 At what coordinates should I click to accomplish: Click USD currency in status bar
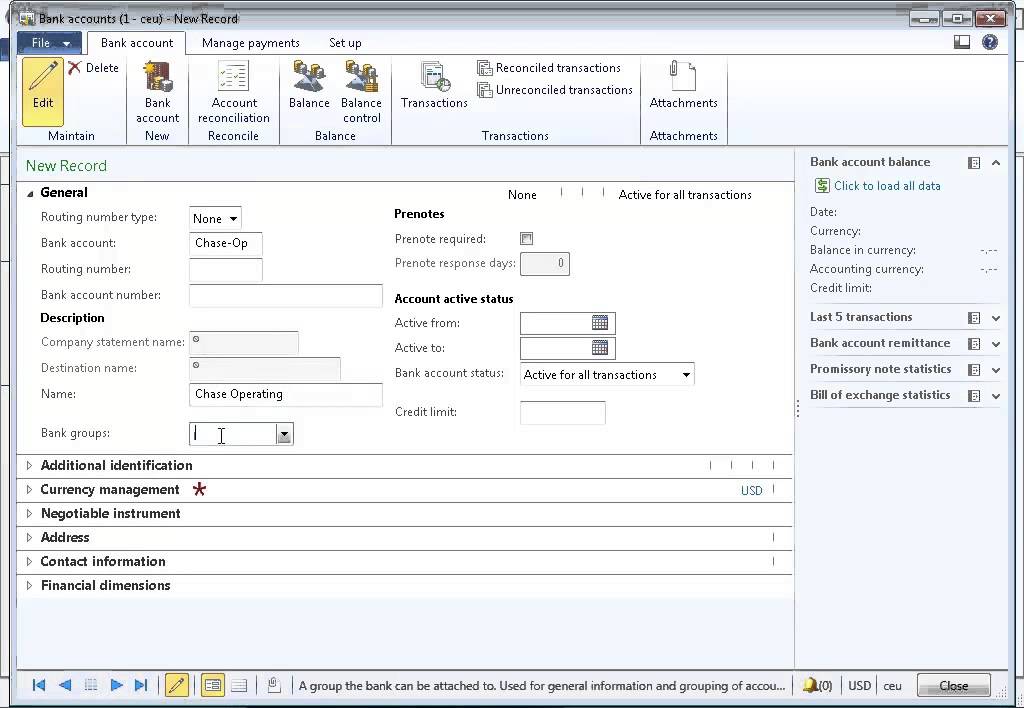pyautogui.click(x=859, y=686)
